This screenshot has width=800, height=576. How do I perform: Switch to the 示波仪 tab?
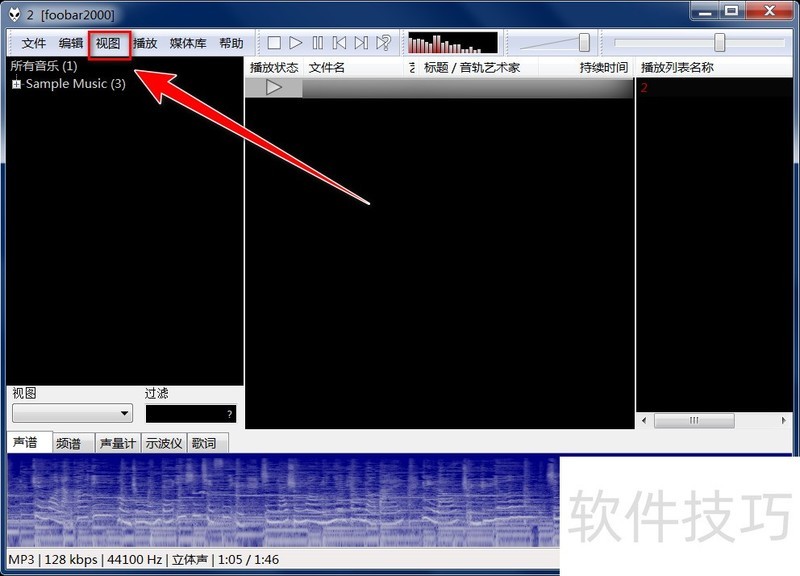163,443
